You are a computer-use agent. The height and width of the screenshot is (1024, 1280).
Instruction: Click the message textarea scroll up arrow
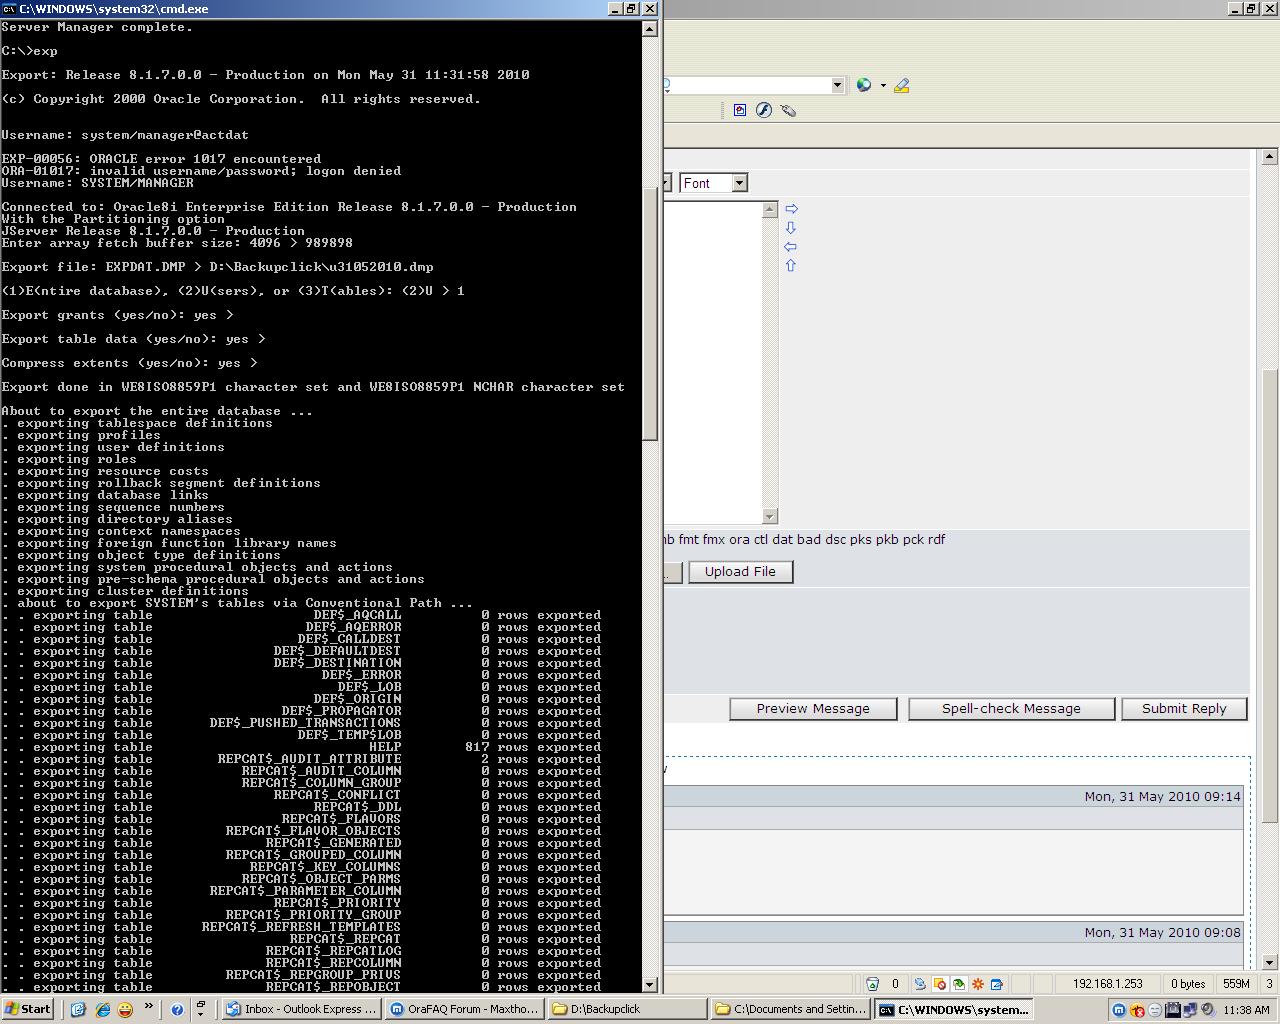770,210
